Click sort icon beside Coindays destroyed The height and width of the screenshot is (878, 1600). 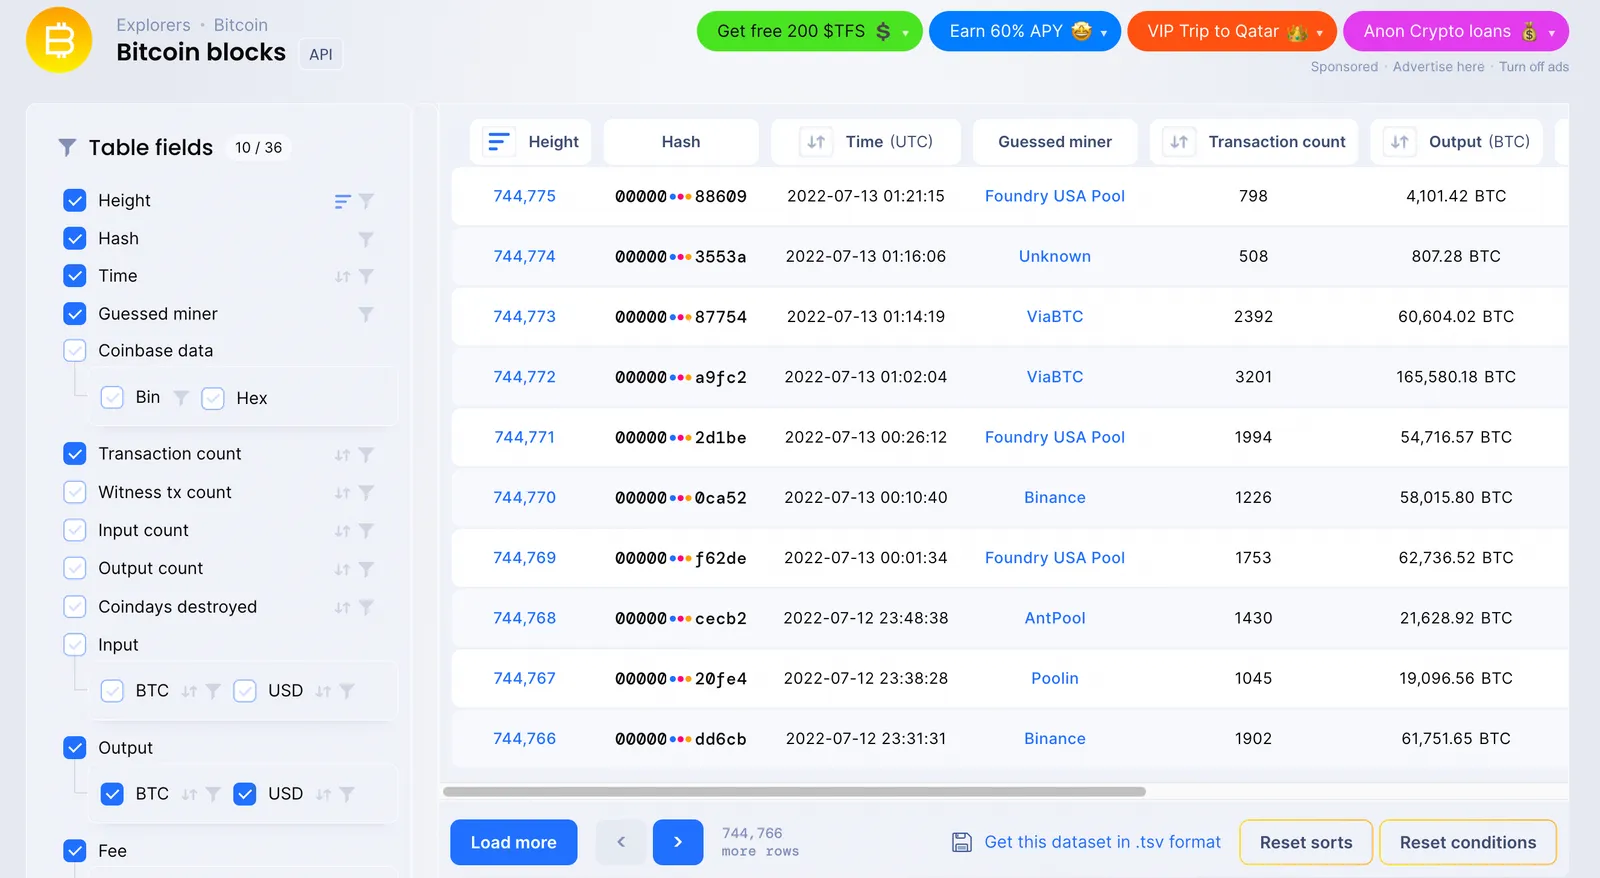coord(342,607)
